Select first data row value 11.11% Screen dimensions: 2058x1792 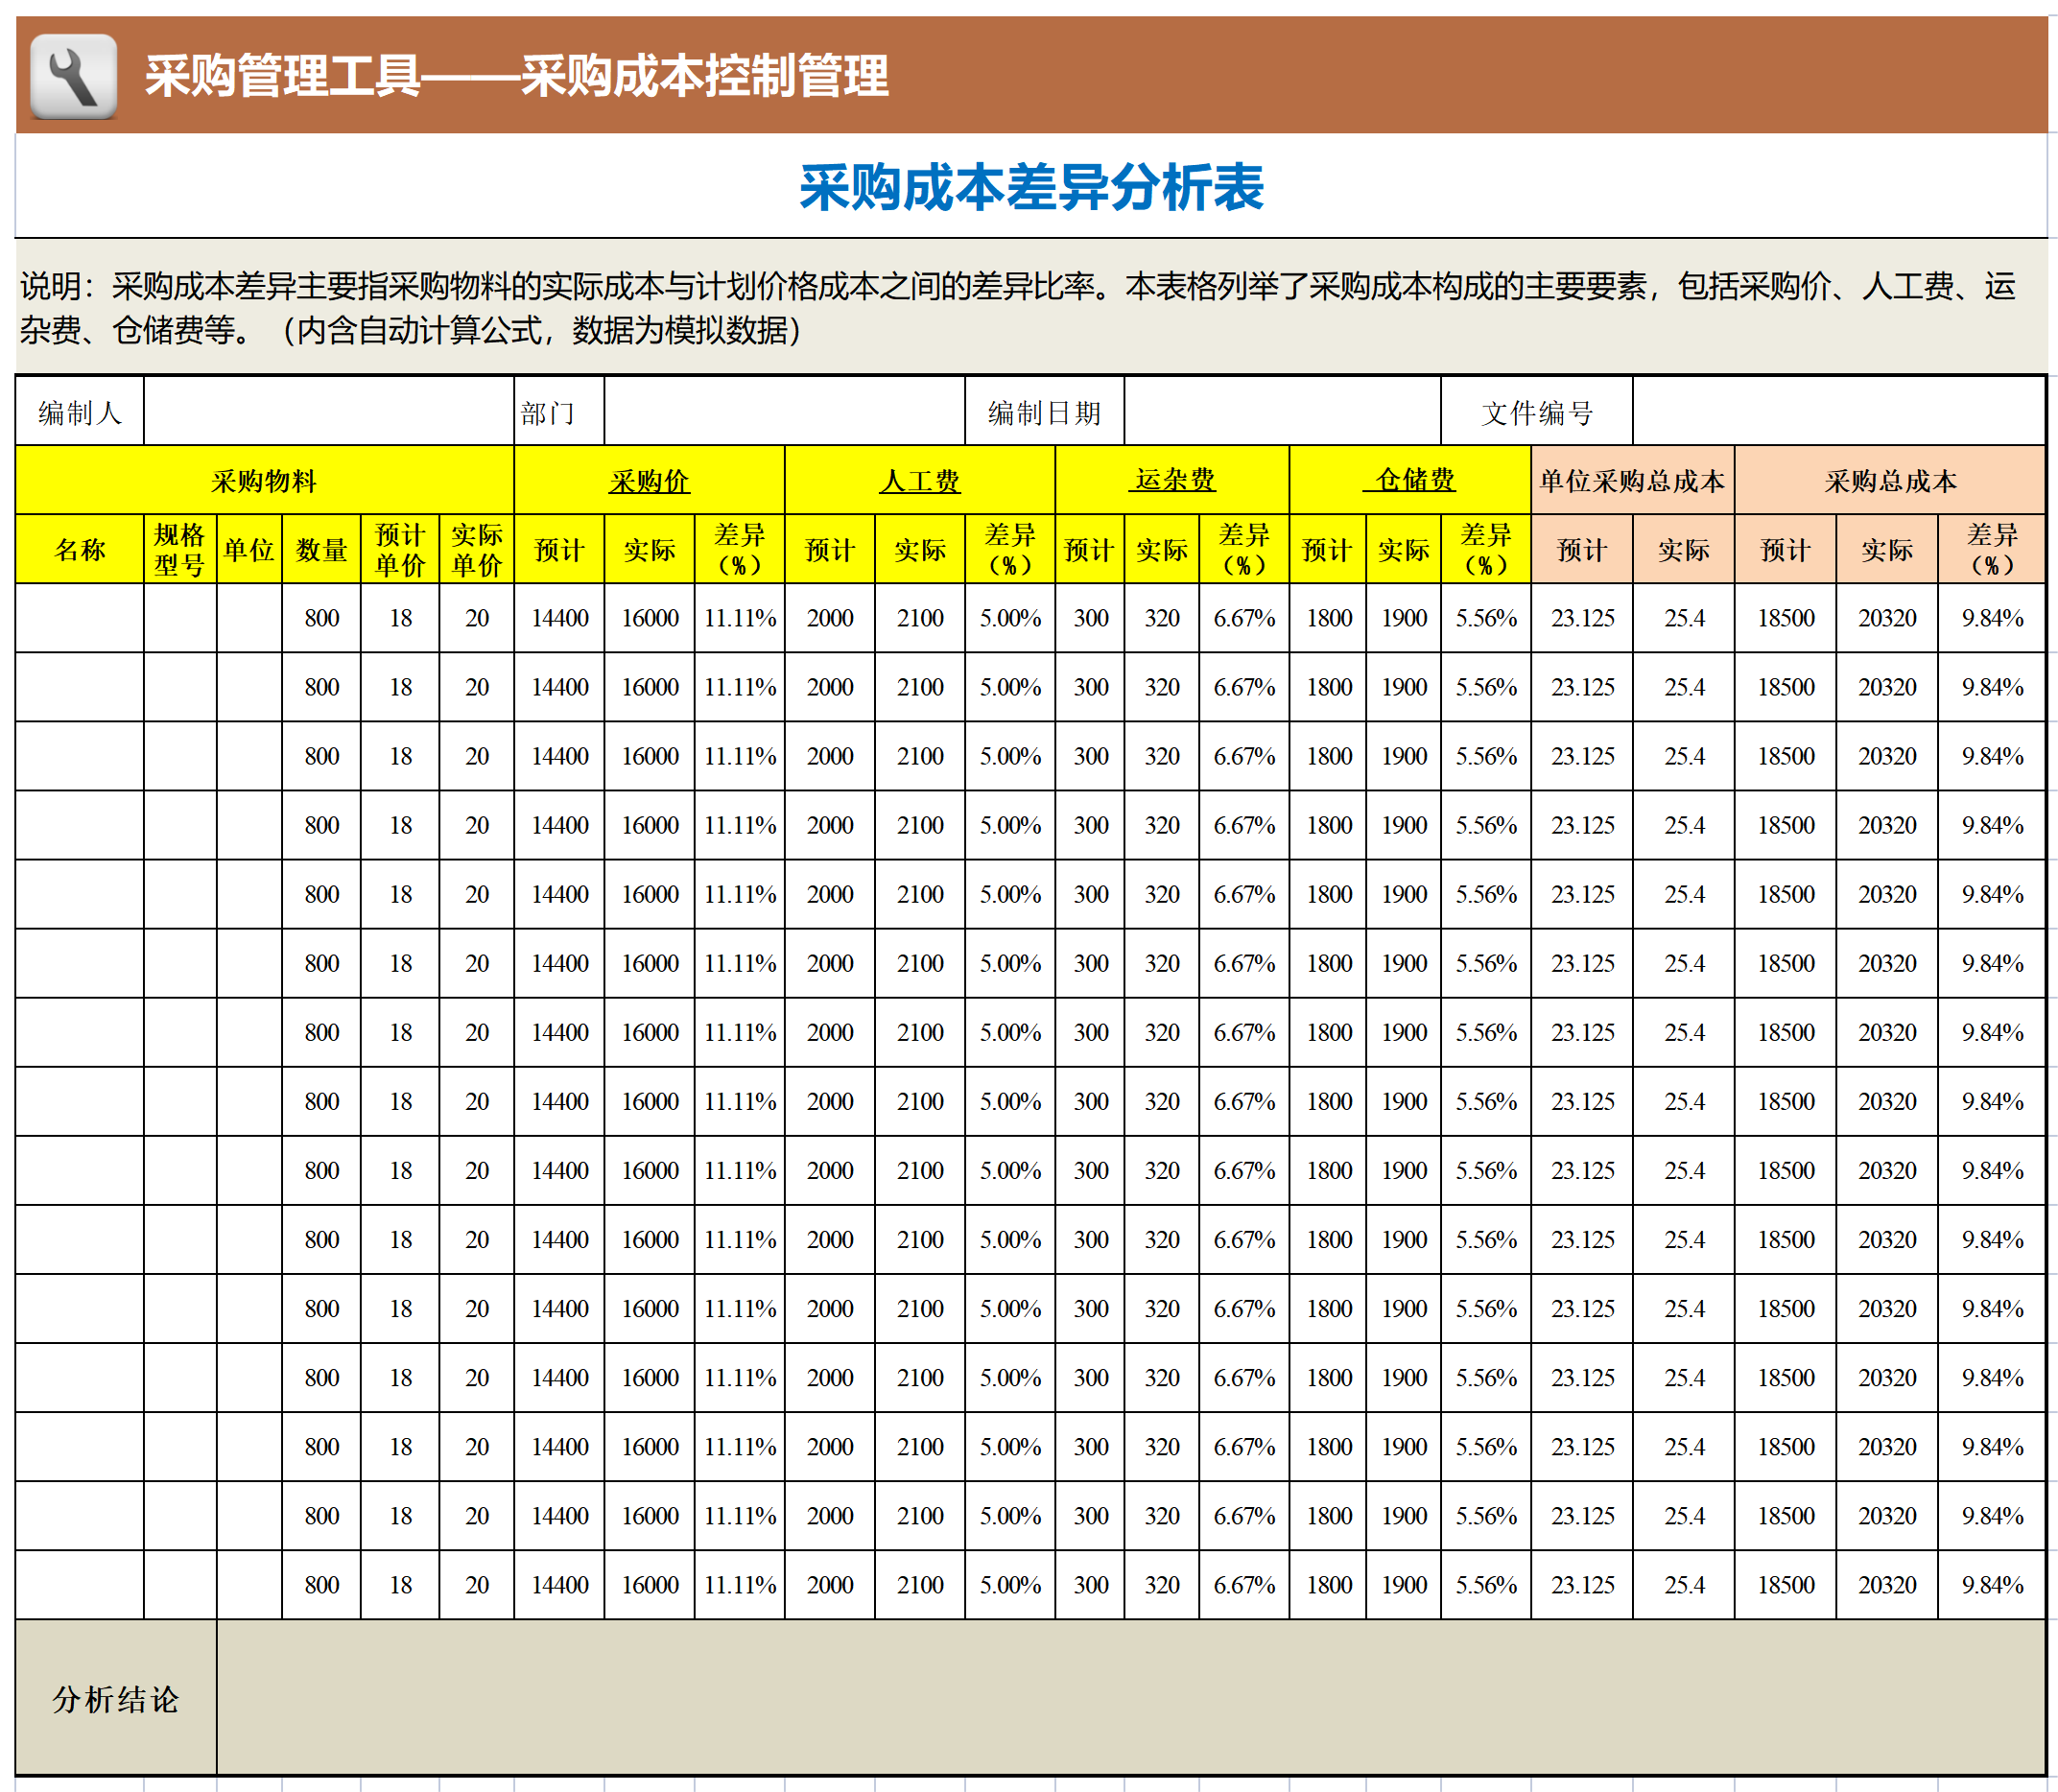740,618
